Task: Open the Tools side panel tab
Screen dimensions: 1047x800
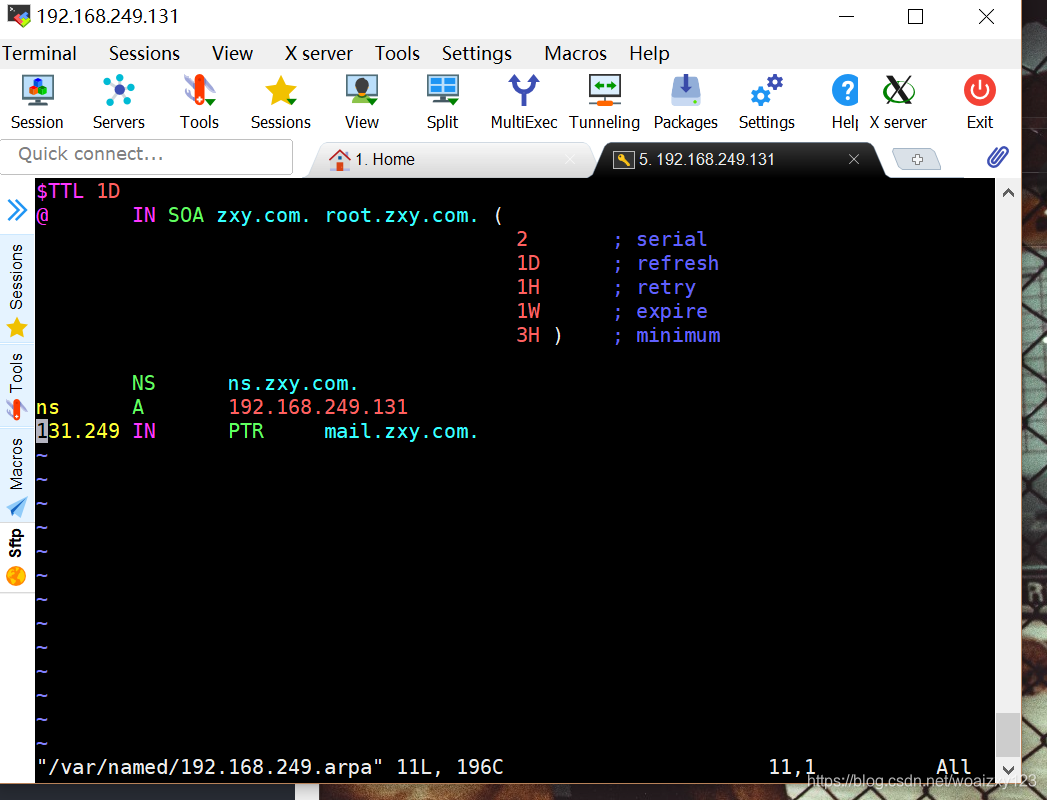Action: coord(17,386)
